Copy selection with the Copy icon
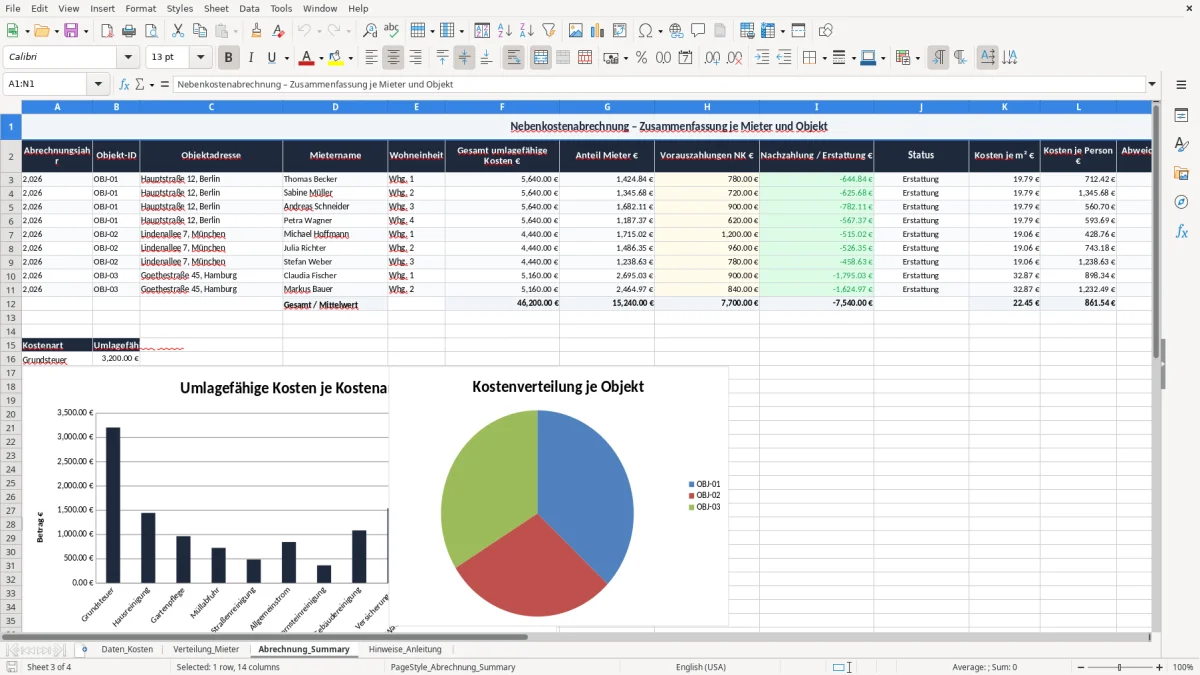 pyautogui.click(x=200, y=31)
